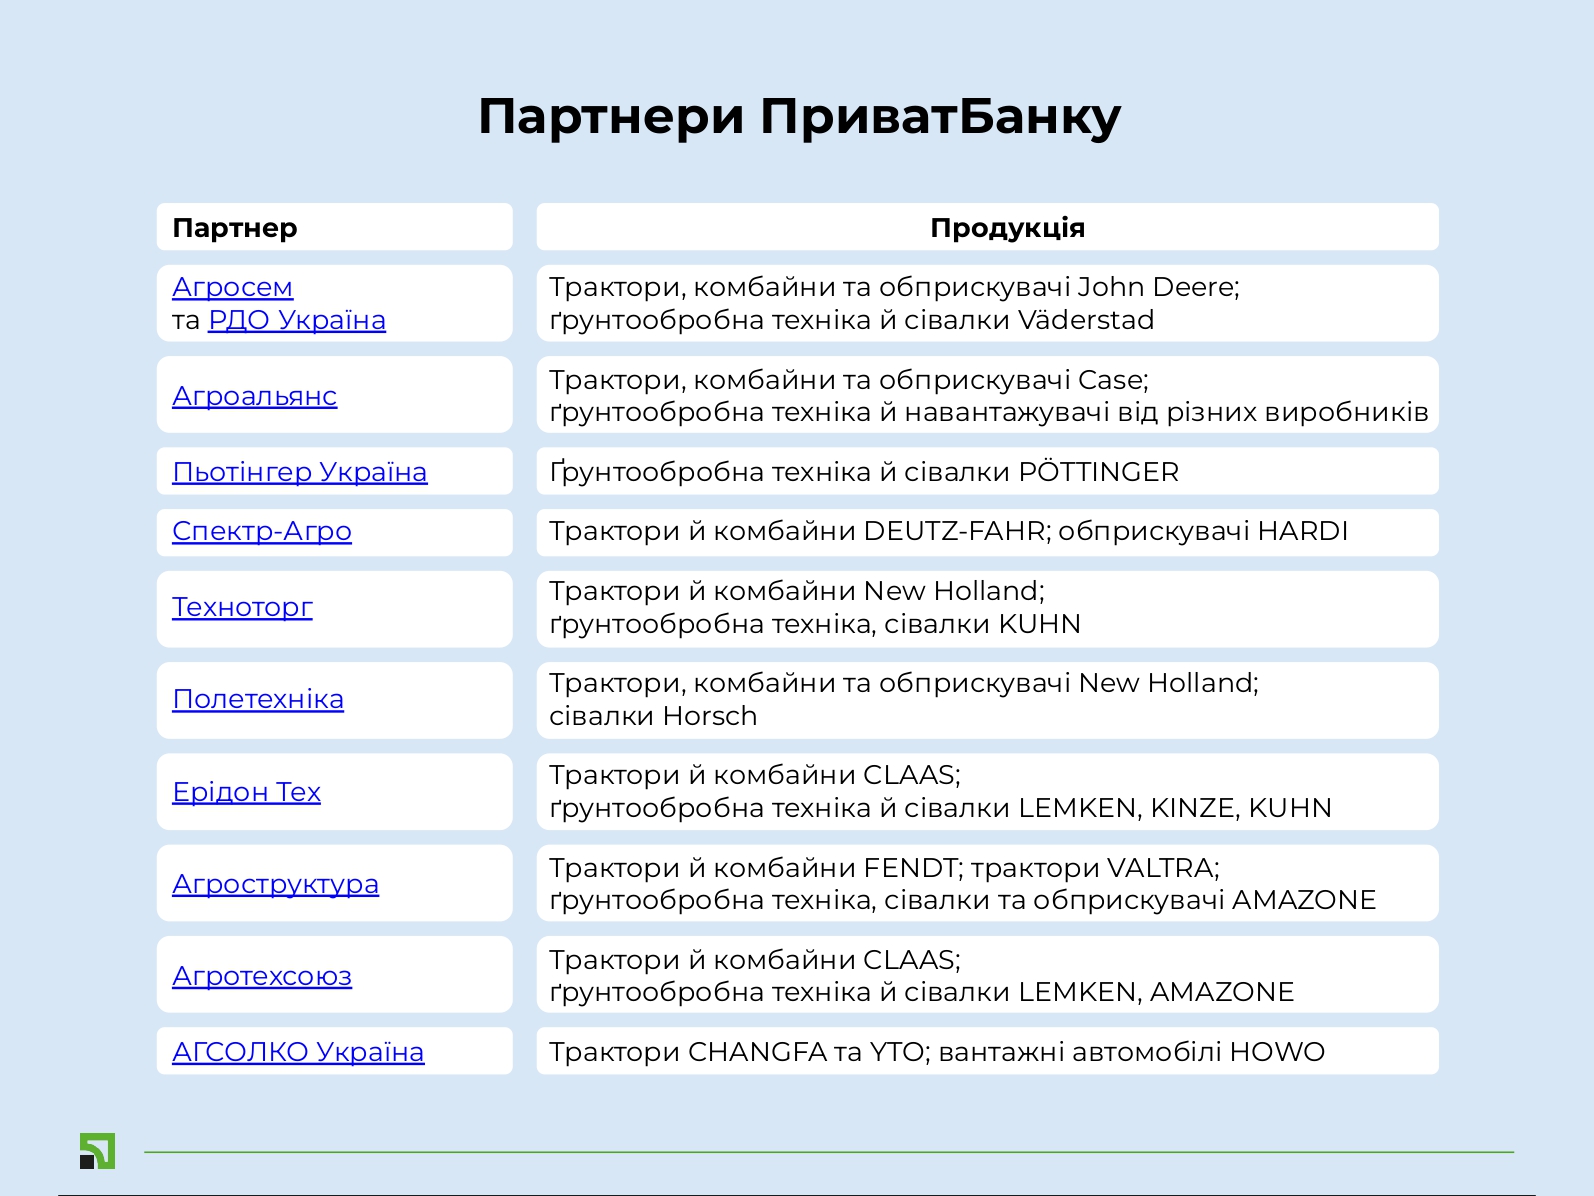Screen dimensions: 1594x1196
Task: Visit the Спектр-Агро link
Action: (262, 531)
